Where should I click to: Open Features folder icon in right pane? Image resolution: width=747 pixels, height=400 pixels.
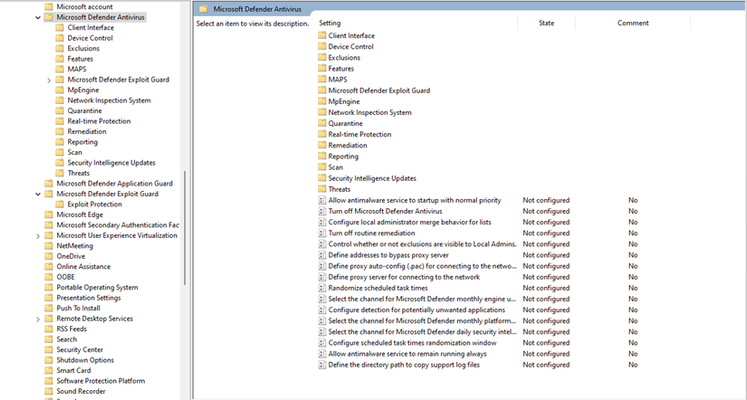(322, 69)
